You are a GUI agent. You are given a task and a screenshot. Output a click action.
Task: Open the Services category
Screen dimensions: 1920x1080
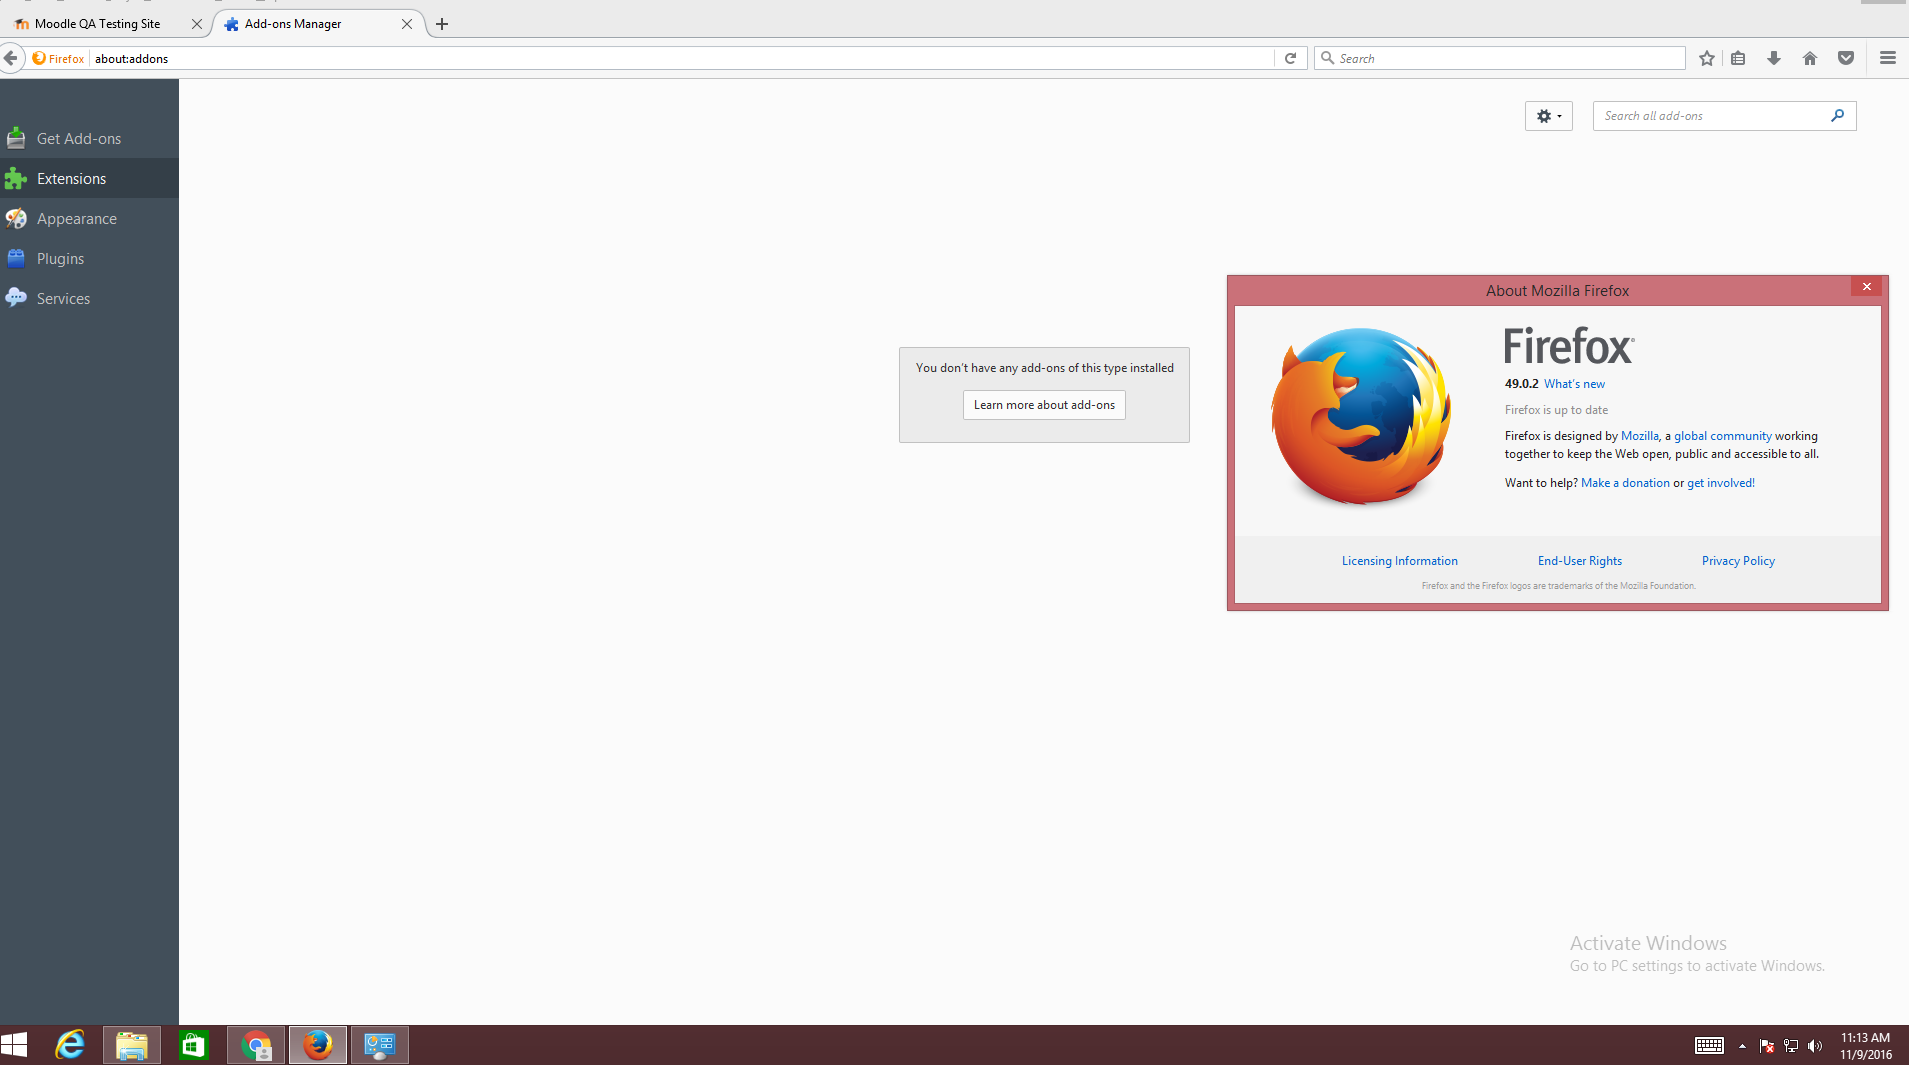pos(89,298)
